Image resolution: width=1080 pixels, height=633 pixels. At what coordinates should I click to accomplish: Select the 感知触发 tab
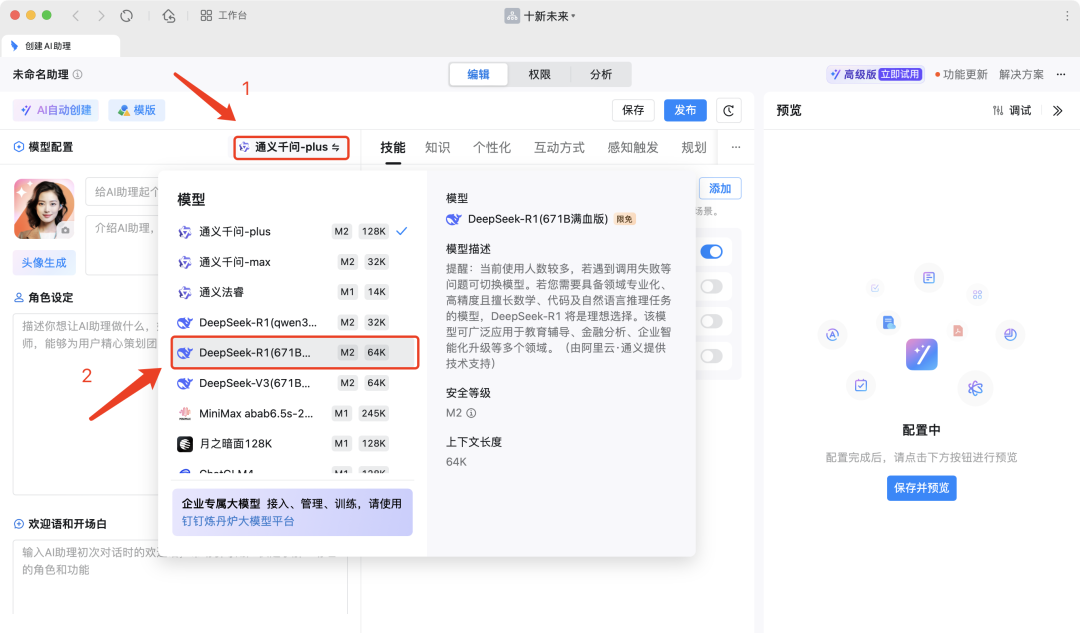click(633, 147)
